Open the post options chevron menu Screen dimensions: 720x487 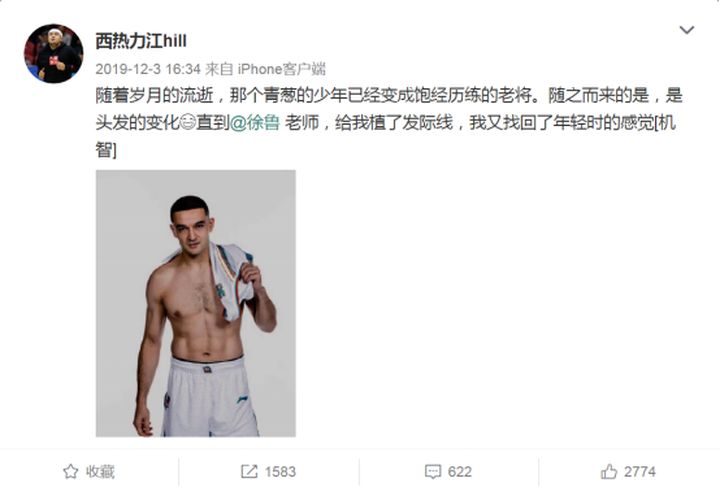click(686, 30)
